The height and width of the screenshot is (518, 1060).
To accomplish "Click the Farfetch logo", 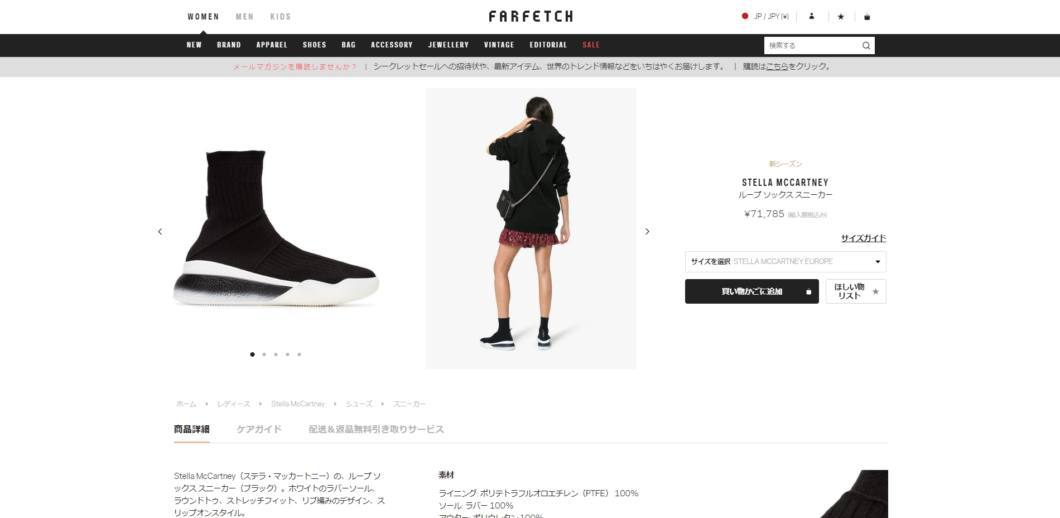I will (x=531, y=16).
